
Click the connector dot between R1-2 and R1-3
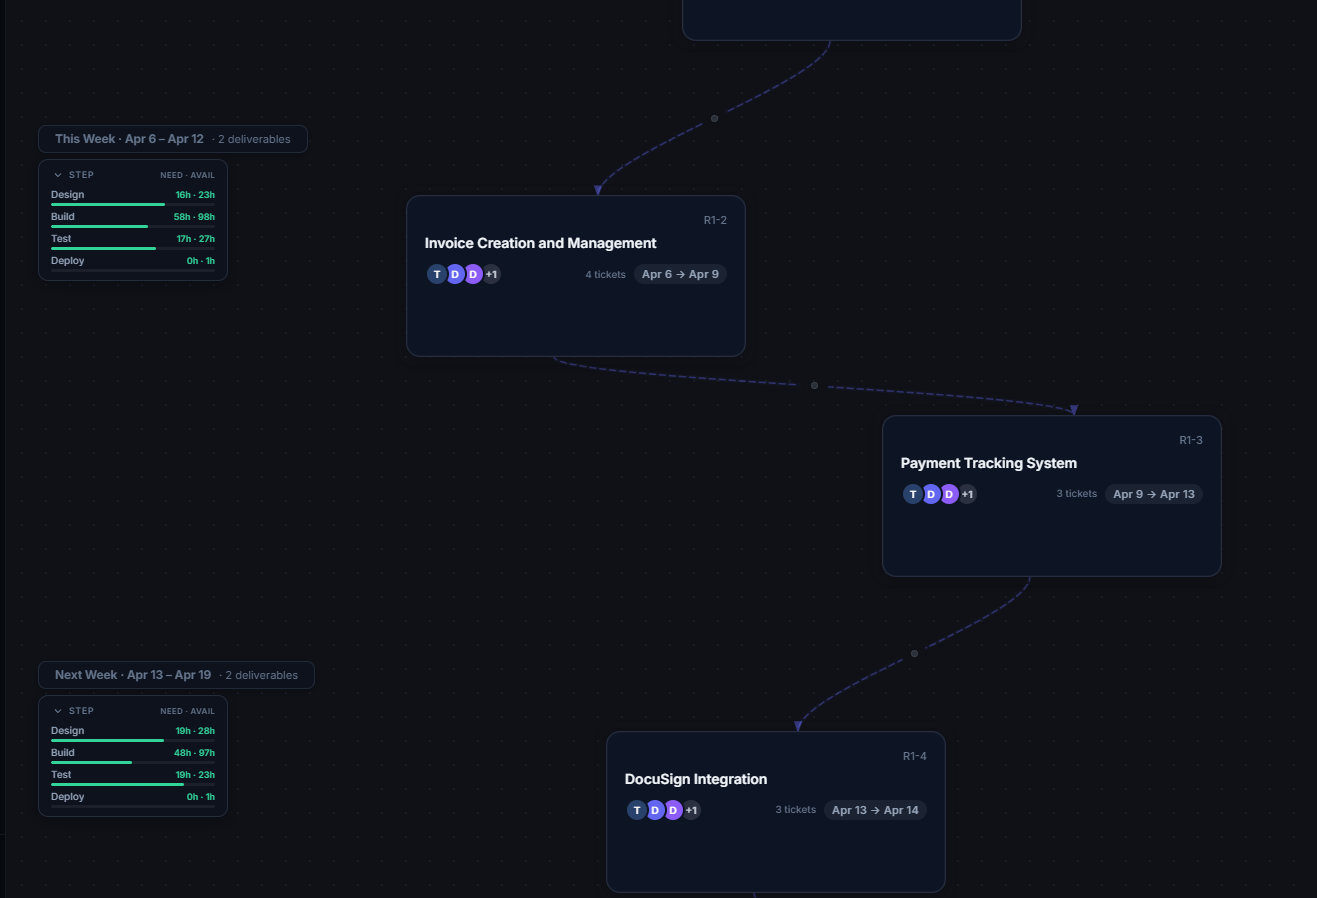pyautogui.click(x=814, y=384)
